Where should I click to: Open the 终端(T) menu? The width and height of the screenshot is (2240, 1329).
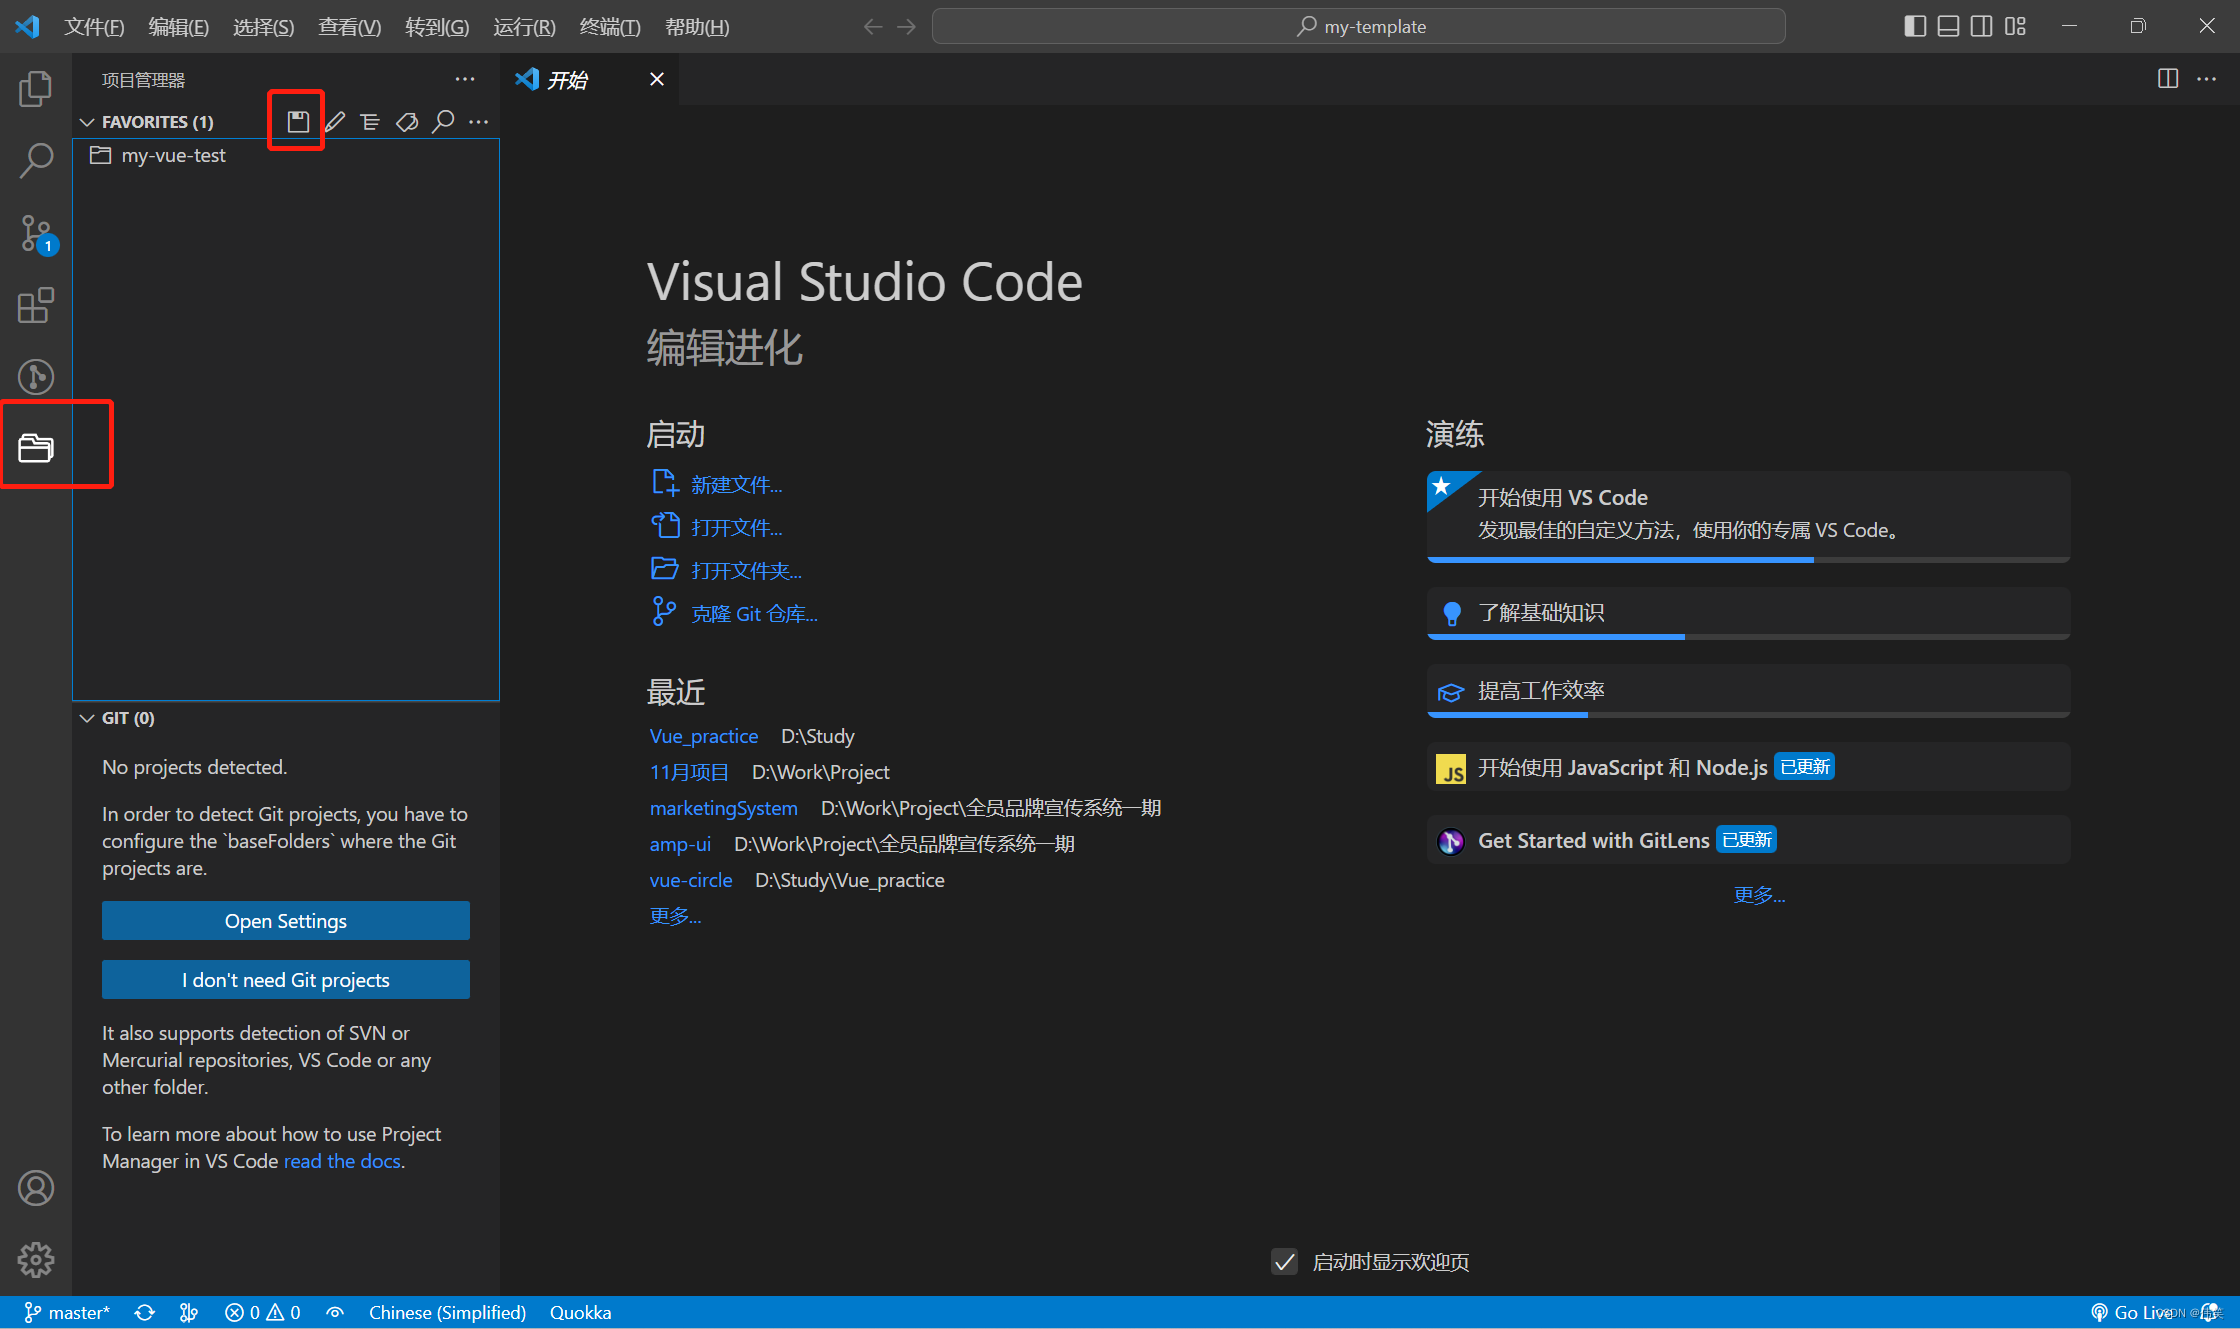pyautogui.click(x=609, y=27)
